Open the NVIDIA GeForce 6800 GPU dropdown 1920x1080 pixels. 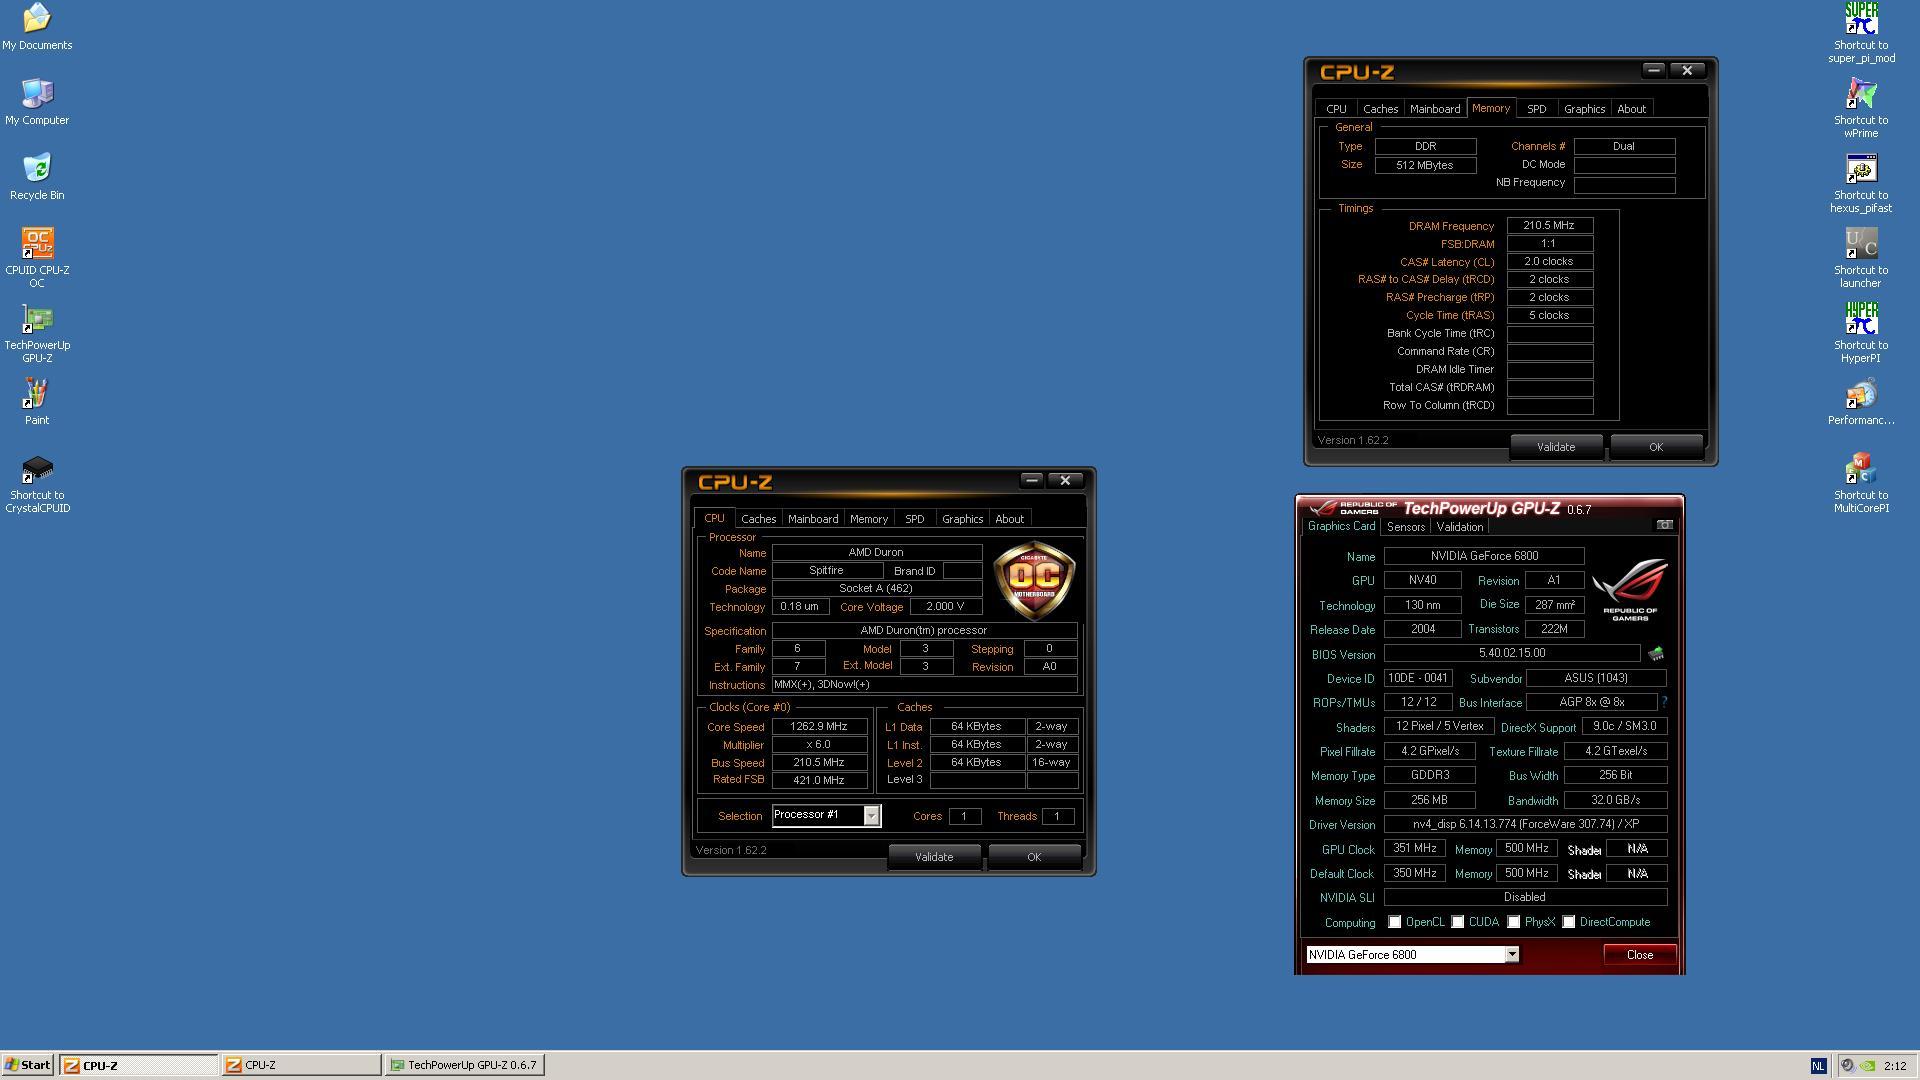click(1512, 954)
